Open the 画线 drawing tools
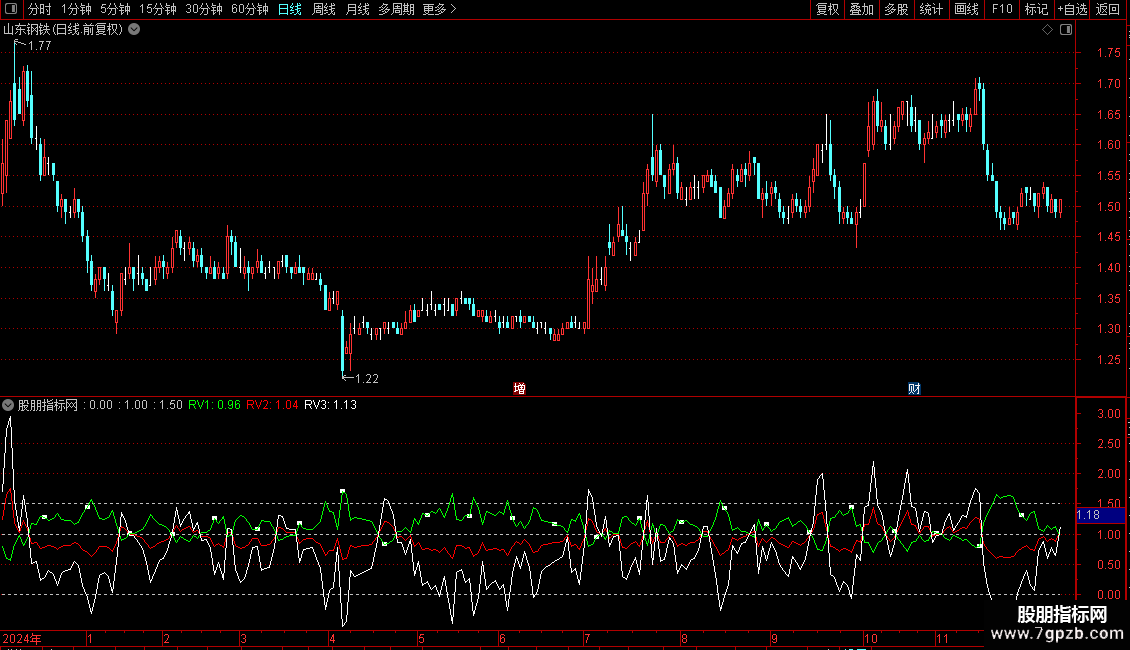Image resolution: width=1130 pixels, height=650 pixels. (966, 9)
